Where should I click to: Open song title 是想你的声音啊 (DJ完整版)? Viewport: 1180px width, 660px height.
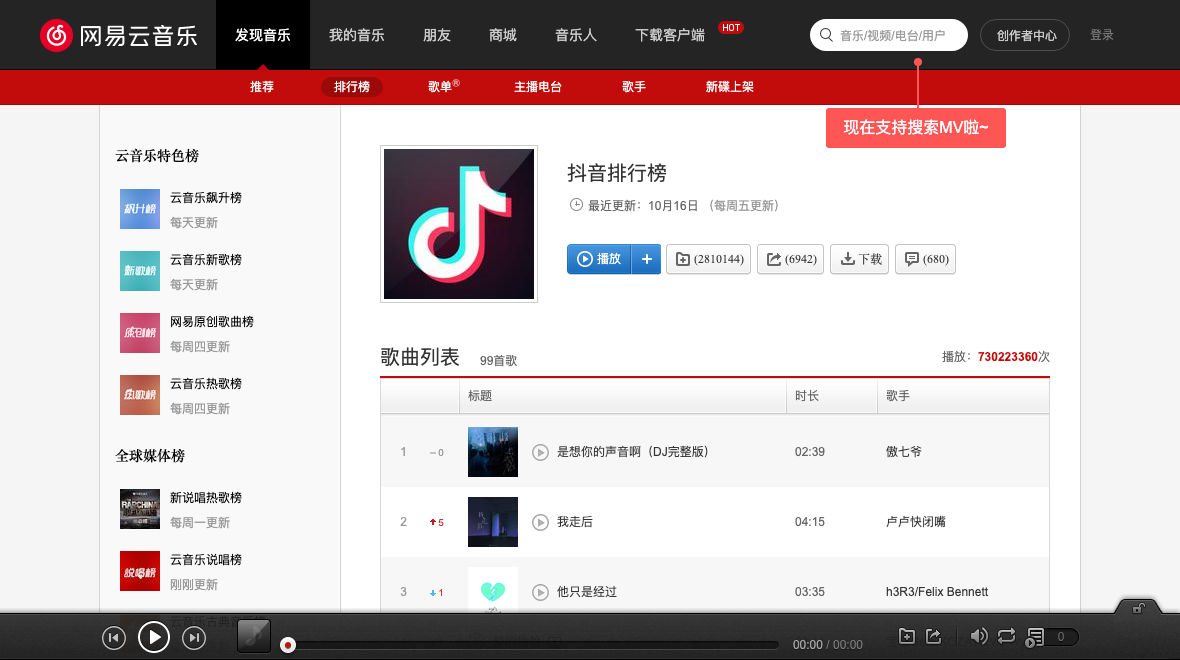click(632, 452)
